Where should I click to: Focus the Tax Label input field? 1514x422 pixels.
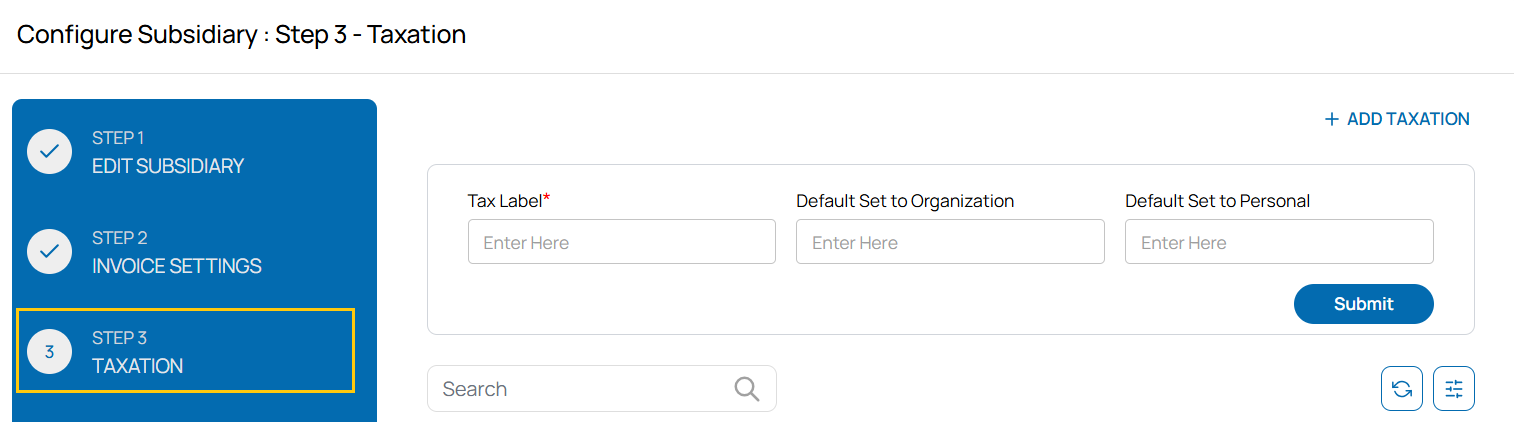(621, 242)
